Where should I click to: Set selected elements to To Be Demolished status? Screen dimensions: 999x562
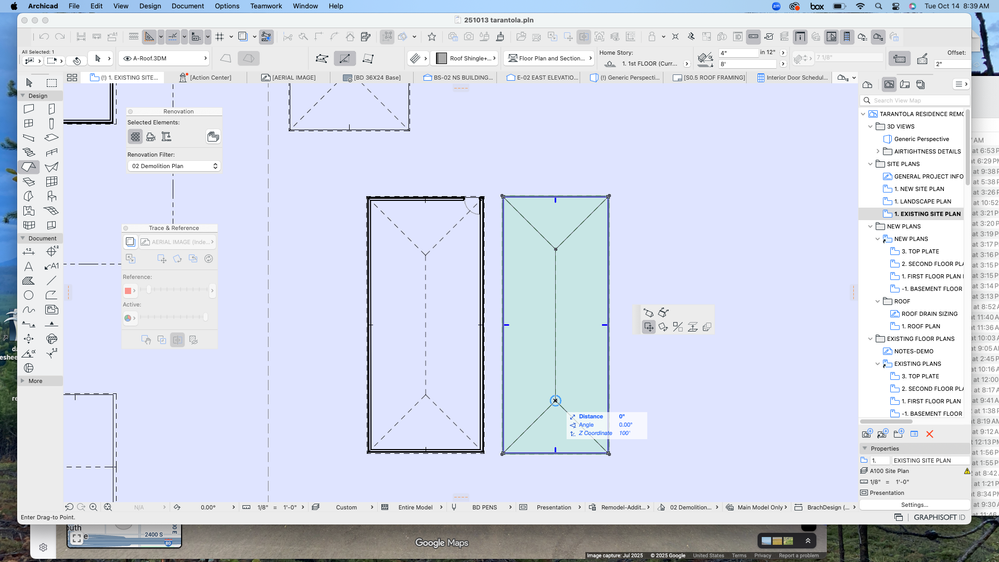151,137
